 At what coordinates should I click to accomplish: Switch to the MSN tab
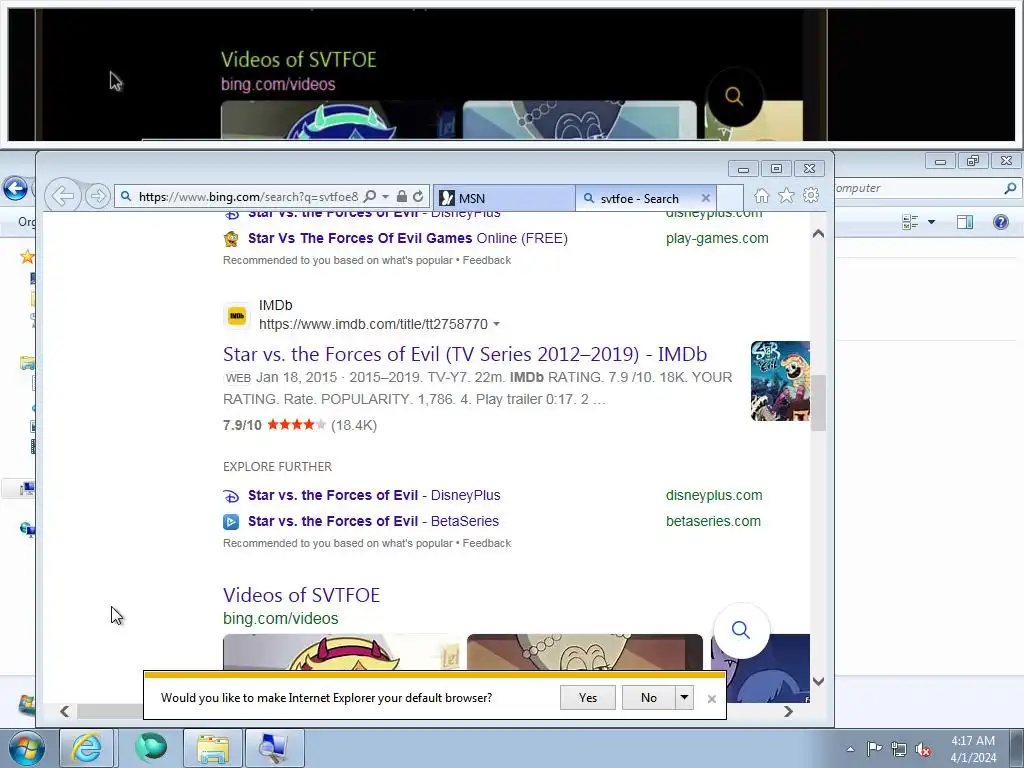(504, 198)
